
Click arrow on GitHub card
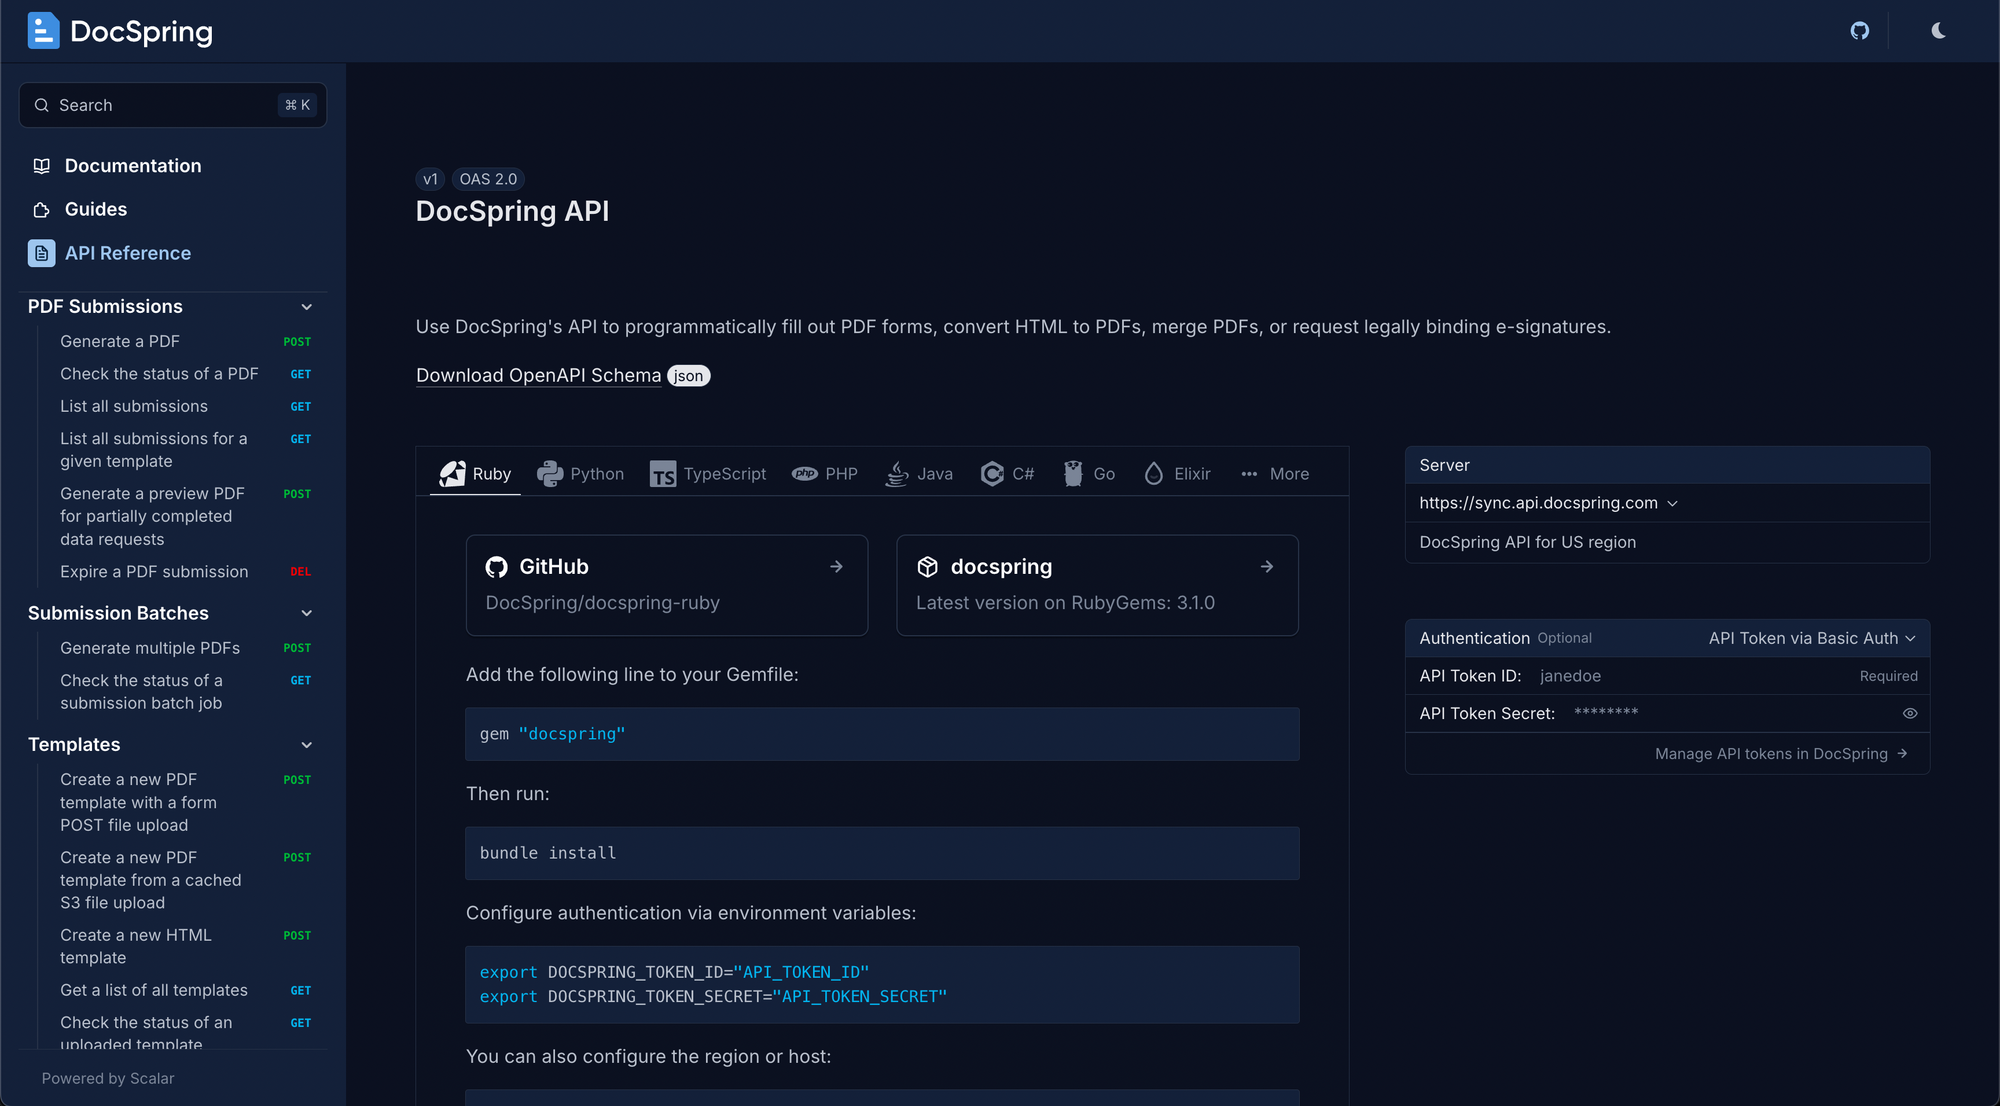tap(836, 567)
